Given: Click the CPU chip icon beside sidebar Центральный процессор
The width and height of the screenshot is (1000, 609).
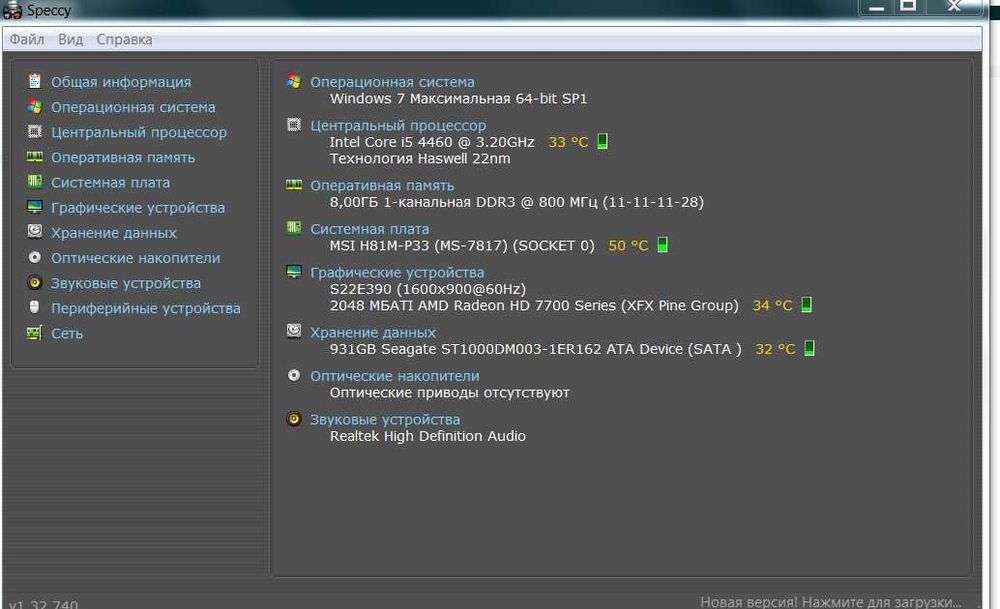Looking at the screenshot, I should (x=34, y=131).
